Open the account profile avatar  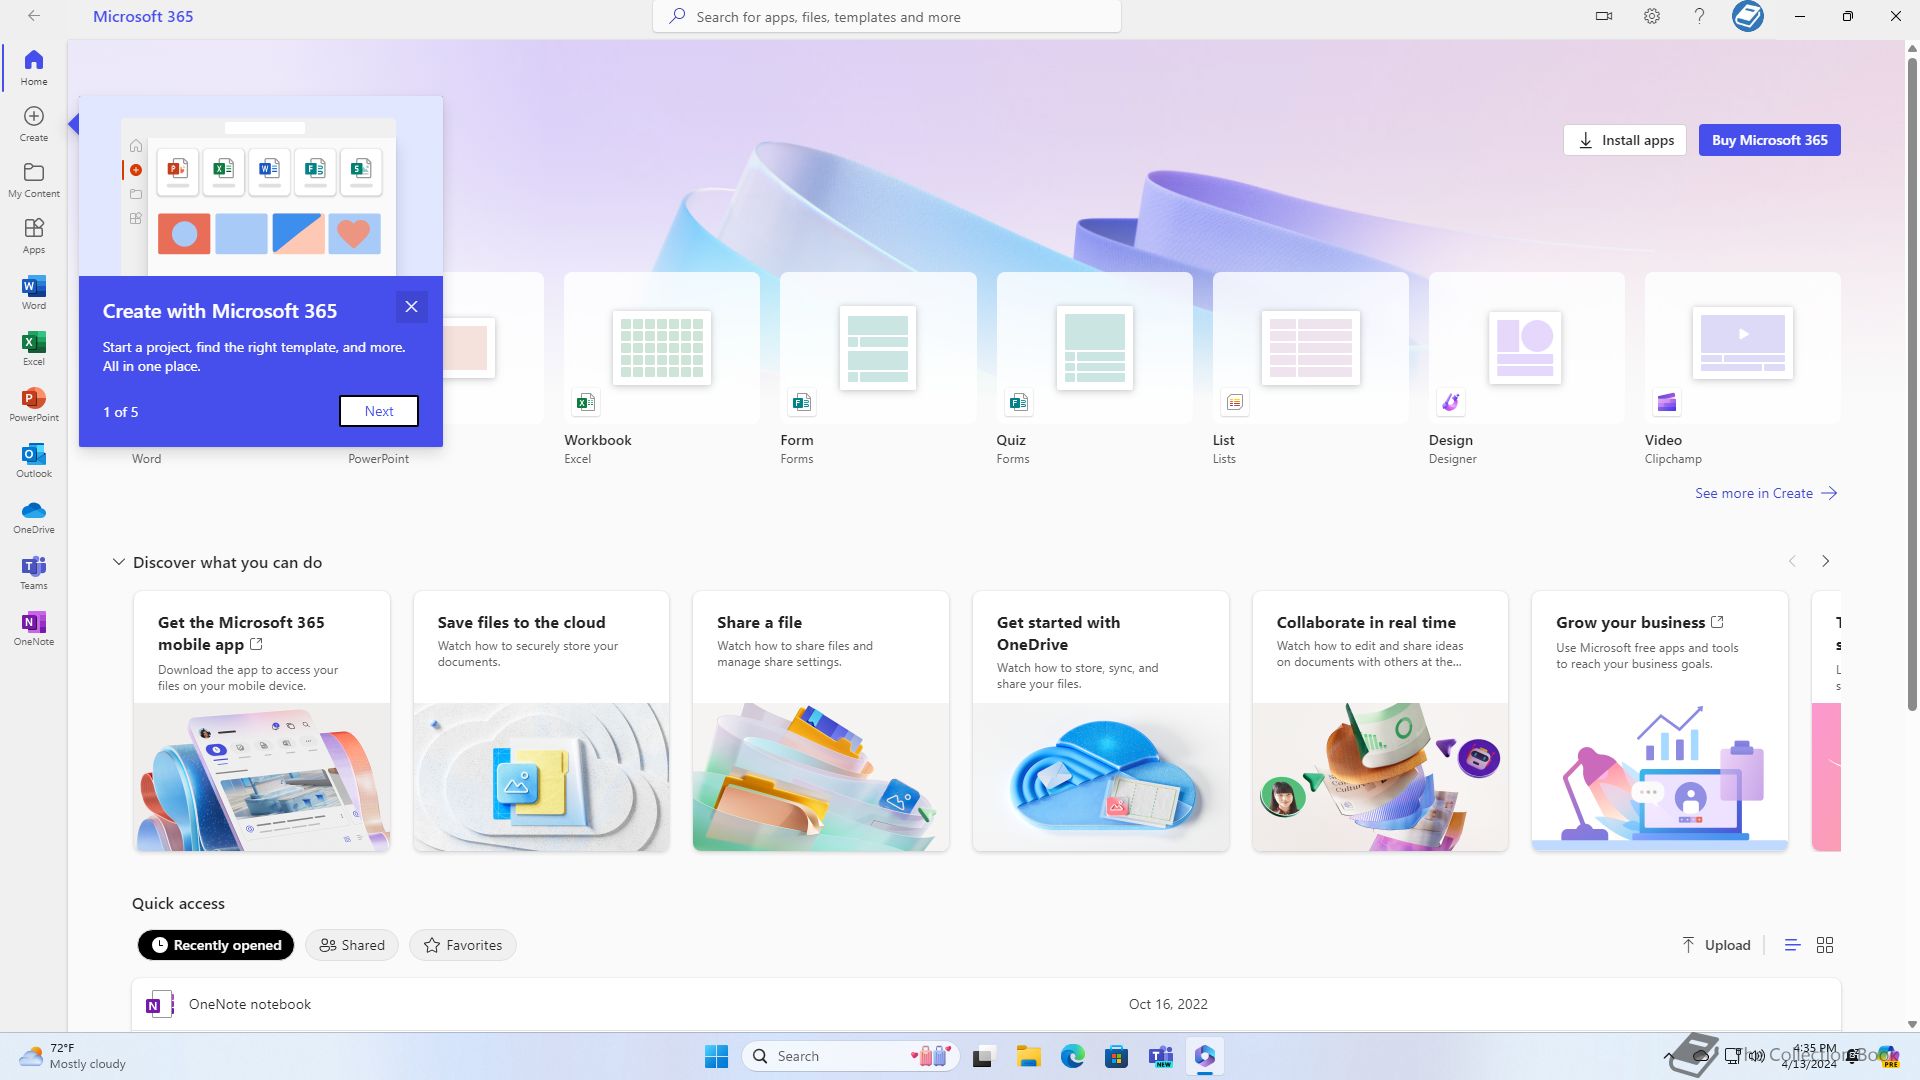pyautogui.click(x=1748, y=16)
